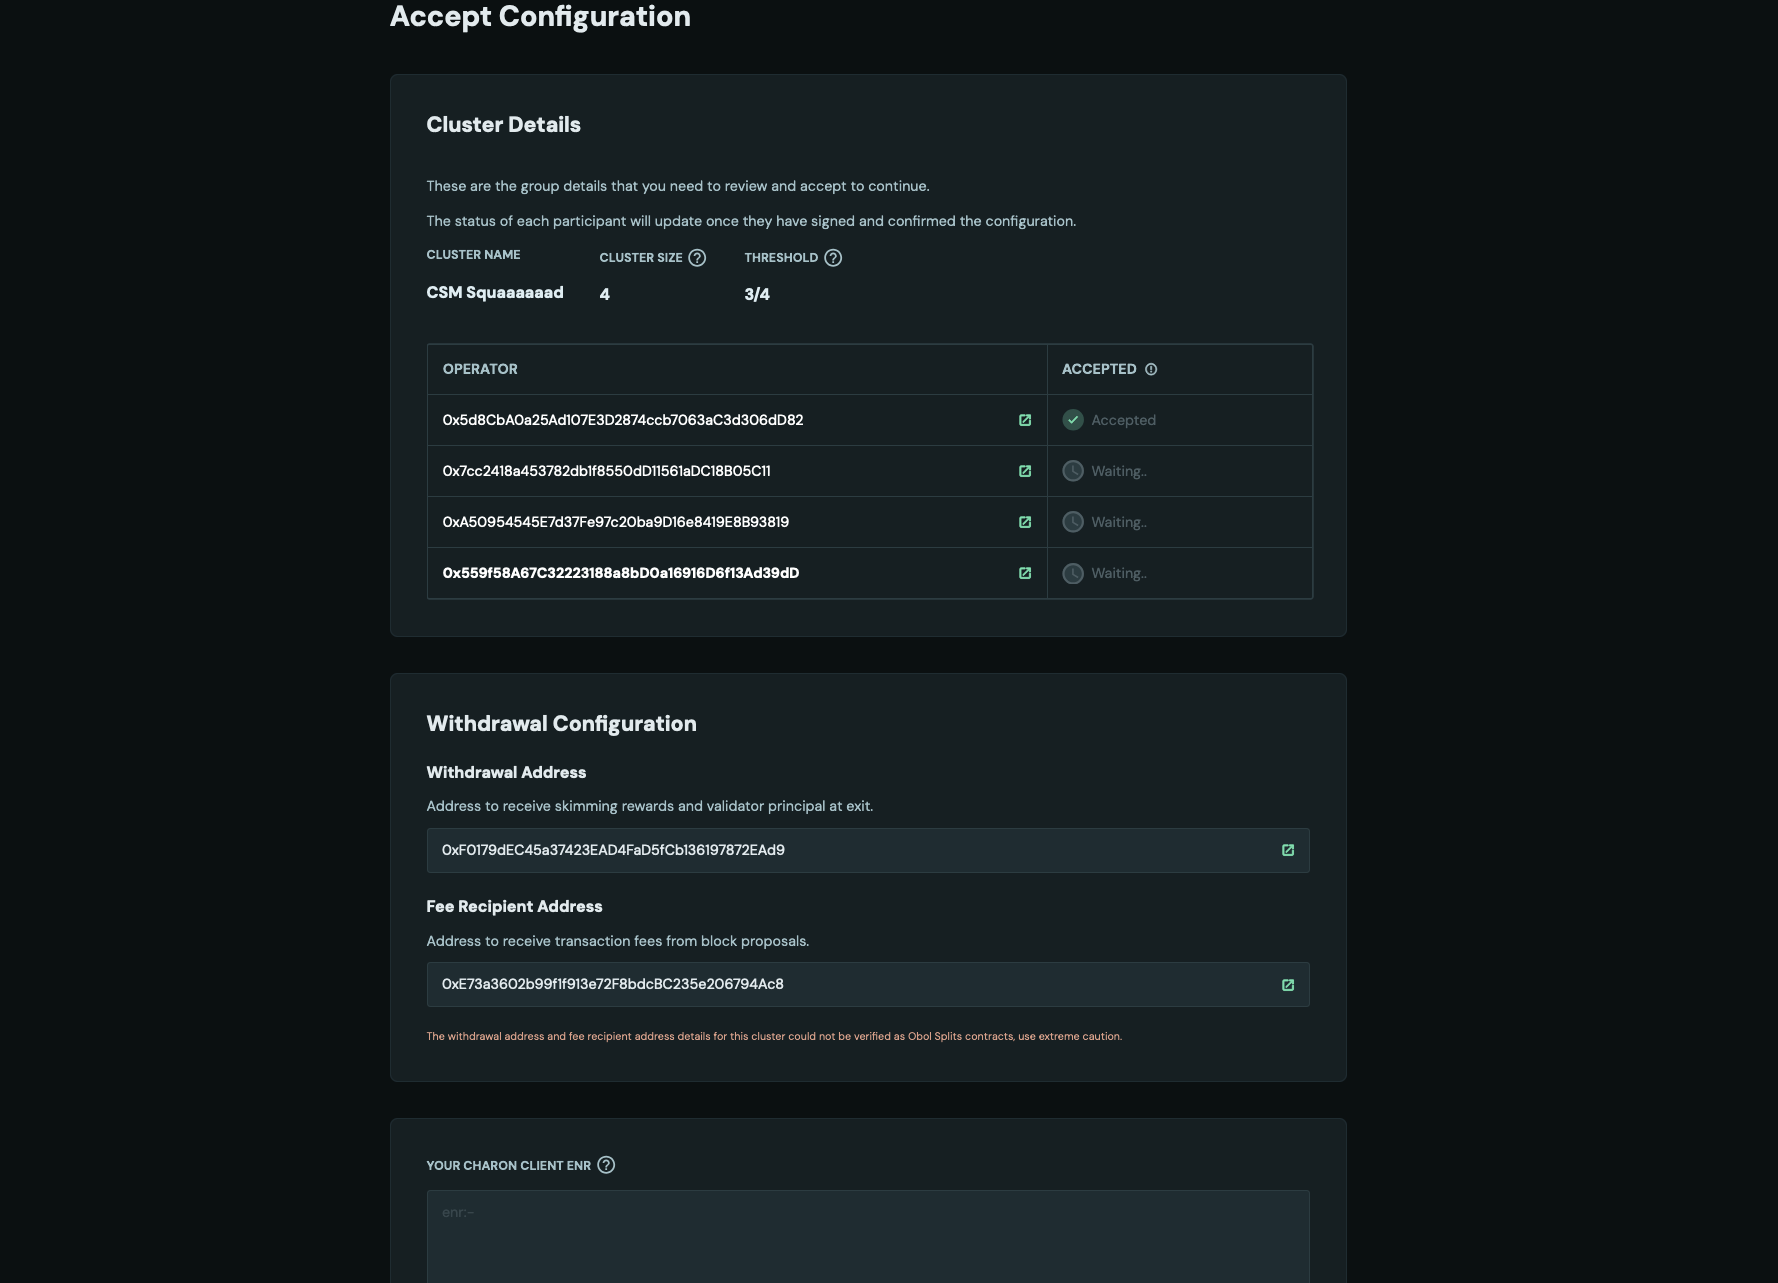Open explorer link for operator 0x7cc2418a address
Viewport: 1778px width, 1283px height.
[x=1025, y=471]
